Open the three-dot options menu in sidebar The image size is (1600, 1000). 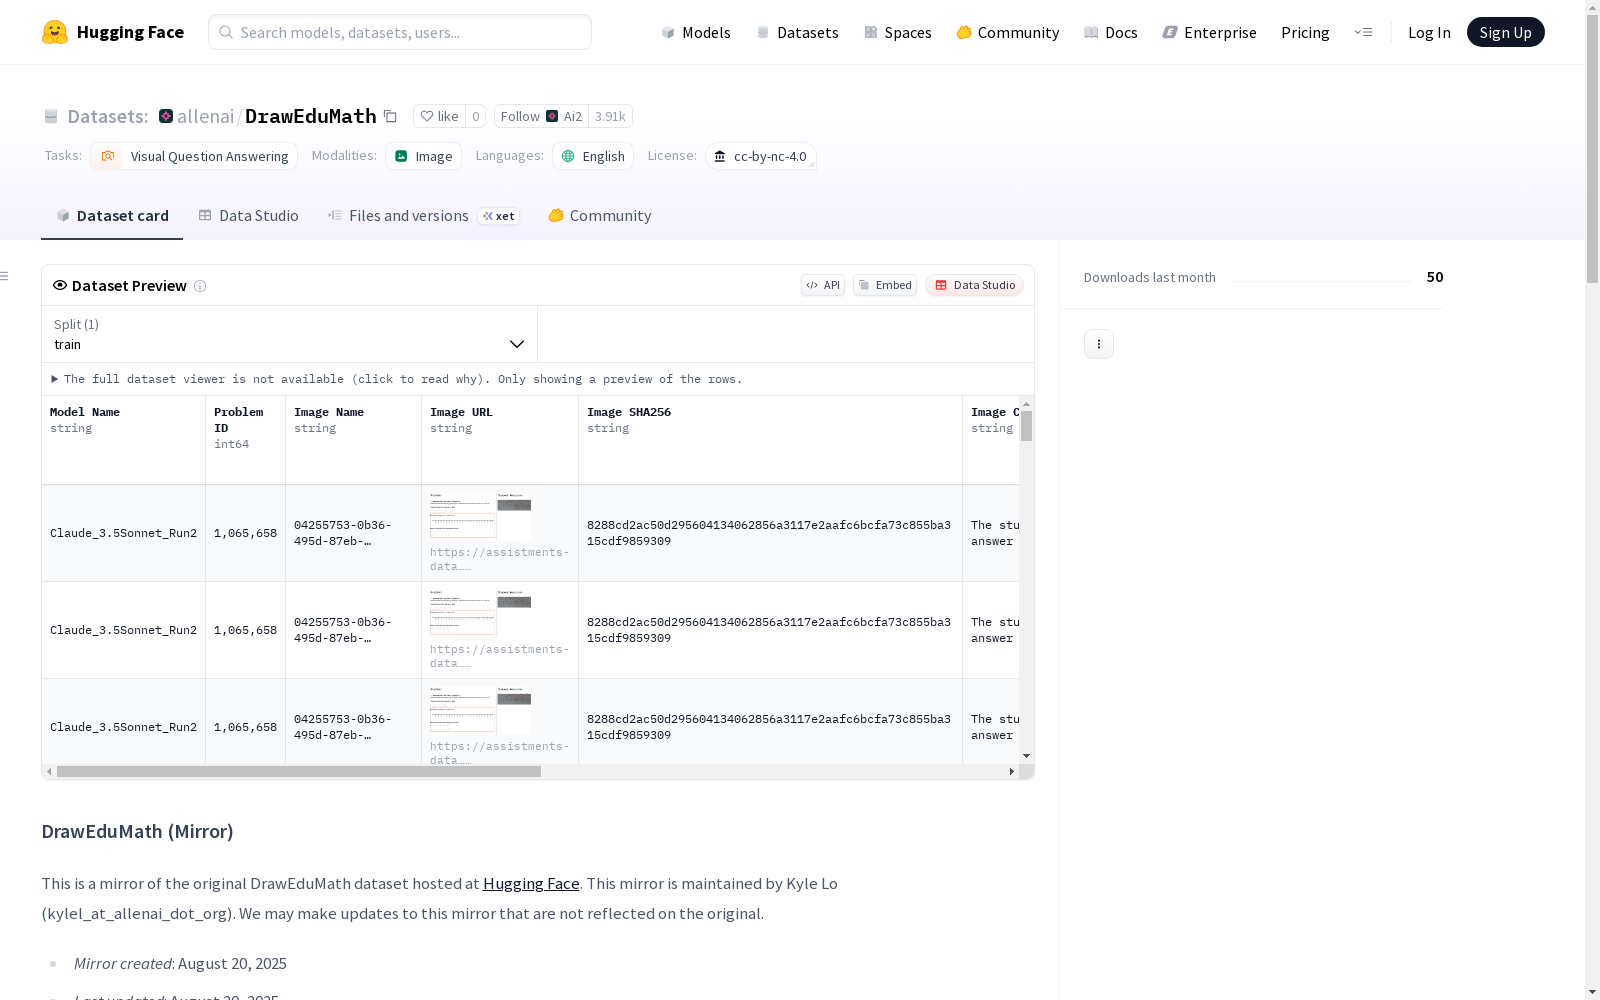[x=1099, y=344]
